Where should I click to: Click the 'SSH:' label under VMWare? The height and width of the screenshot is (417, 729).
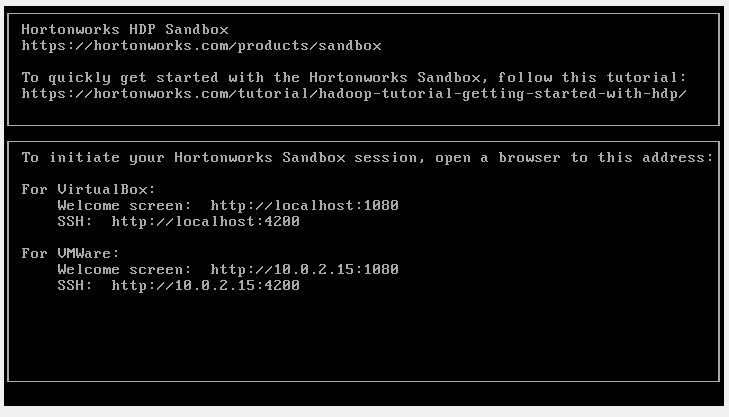[75, 285]
